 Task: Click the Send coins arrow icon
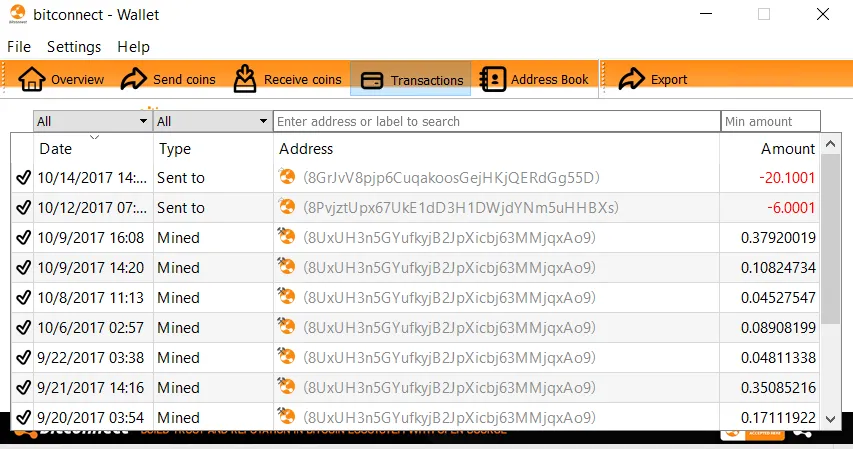coord(133,79)
